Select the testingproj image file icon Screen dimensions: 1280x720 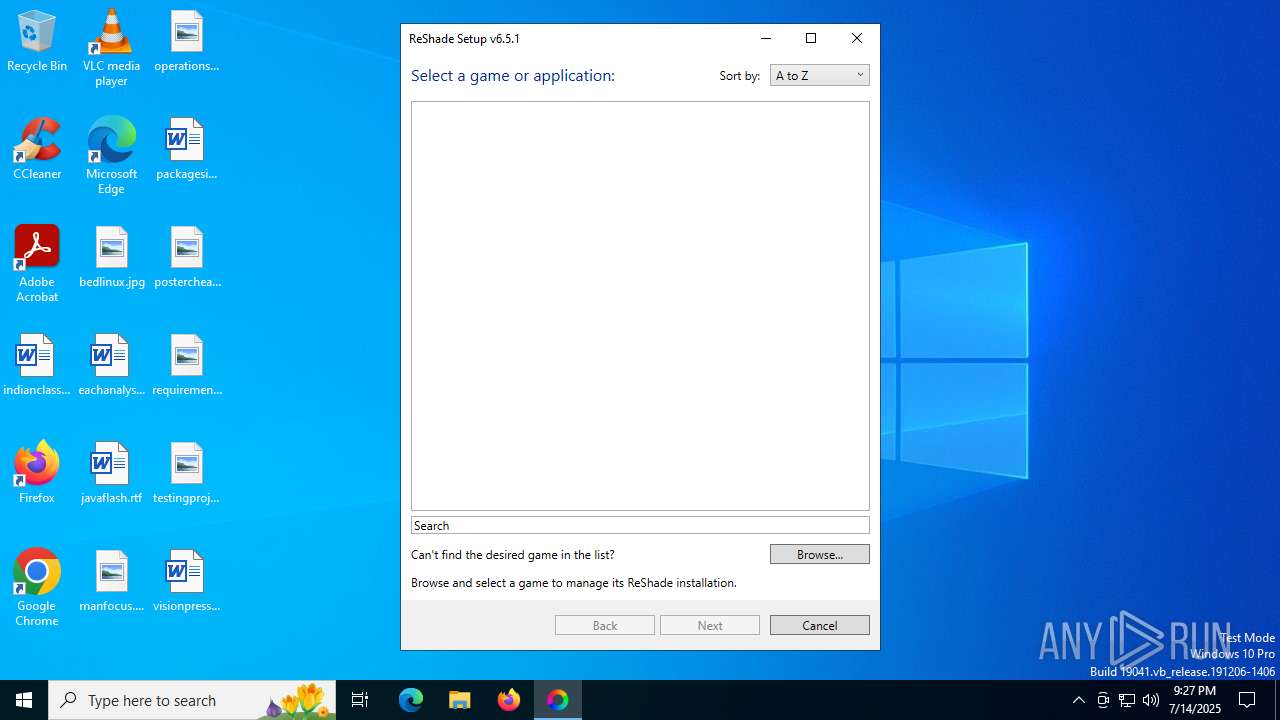pyautogui.click(x=187, y=474)
